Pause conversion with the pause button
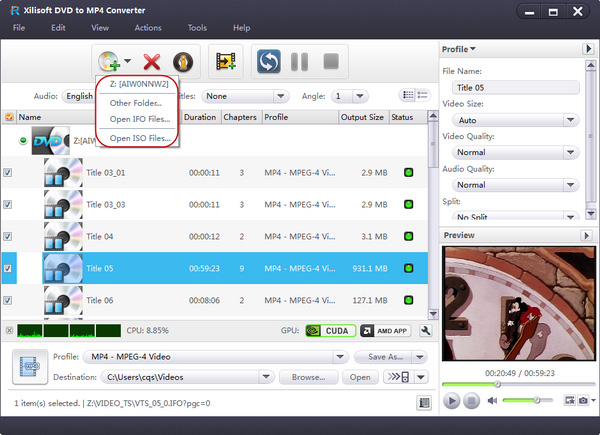Screen dimensions: 600x435 coord(299,62)
